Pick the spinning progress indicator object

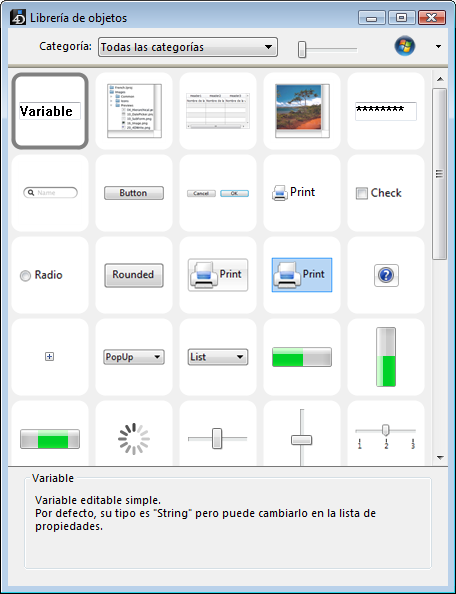(x=134, y=439)
